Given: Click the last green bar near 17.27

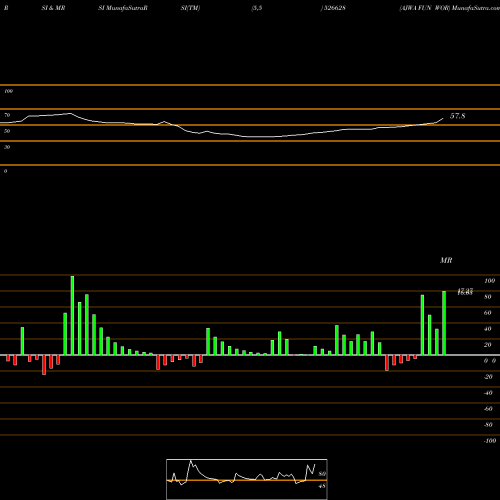Looking at the screenshot, I should pyautogui.click(x=444, y=323).
